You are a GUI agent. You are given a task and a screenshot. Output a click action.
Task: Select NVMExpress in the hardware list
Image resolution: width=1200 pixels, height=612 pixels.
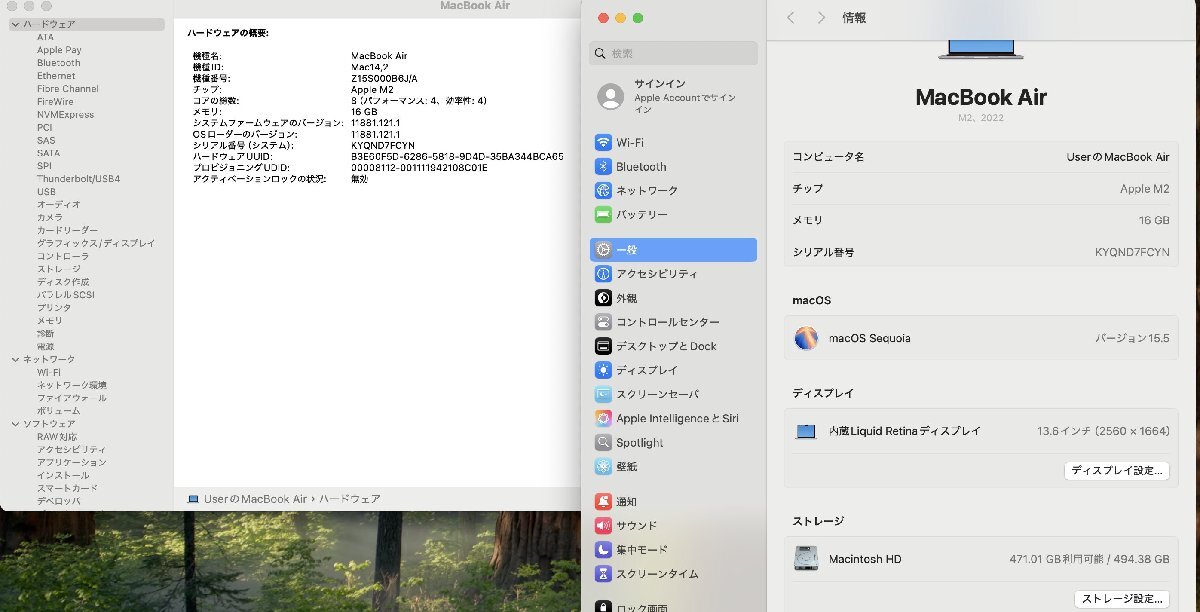pyautogui.click(x=65, y=115)
